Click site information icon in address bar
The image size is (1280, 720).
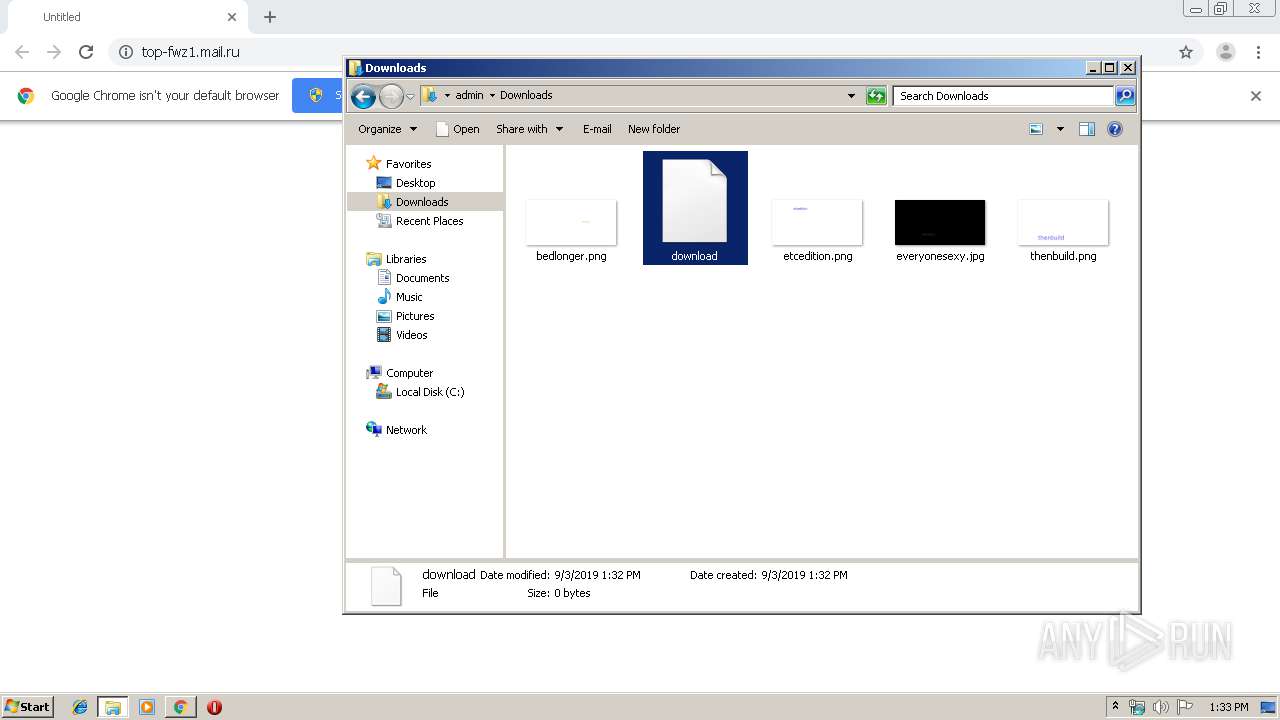coord(125,52)
